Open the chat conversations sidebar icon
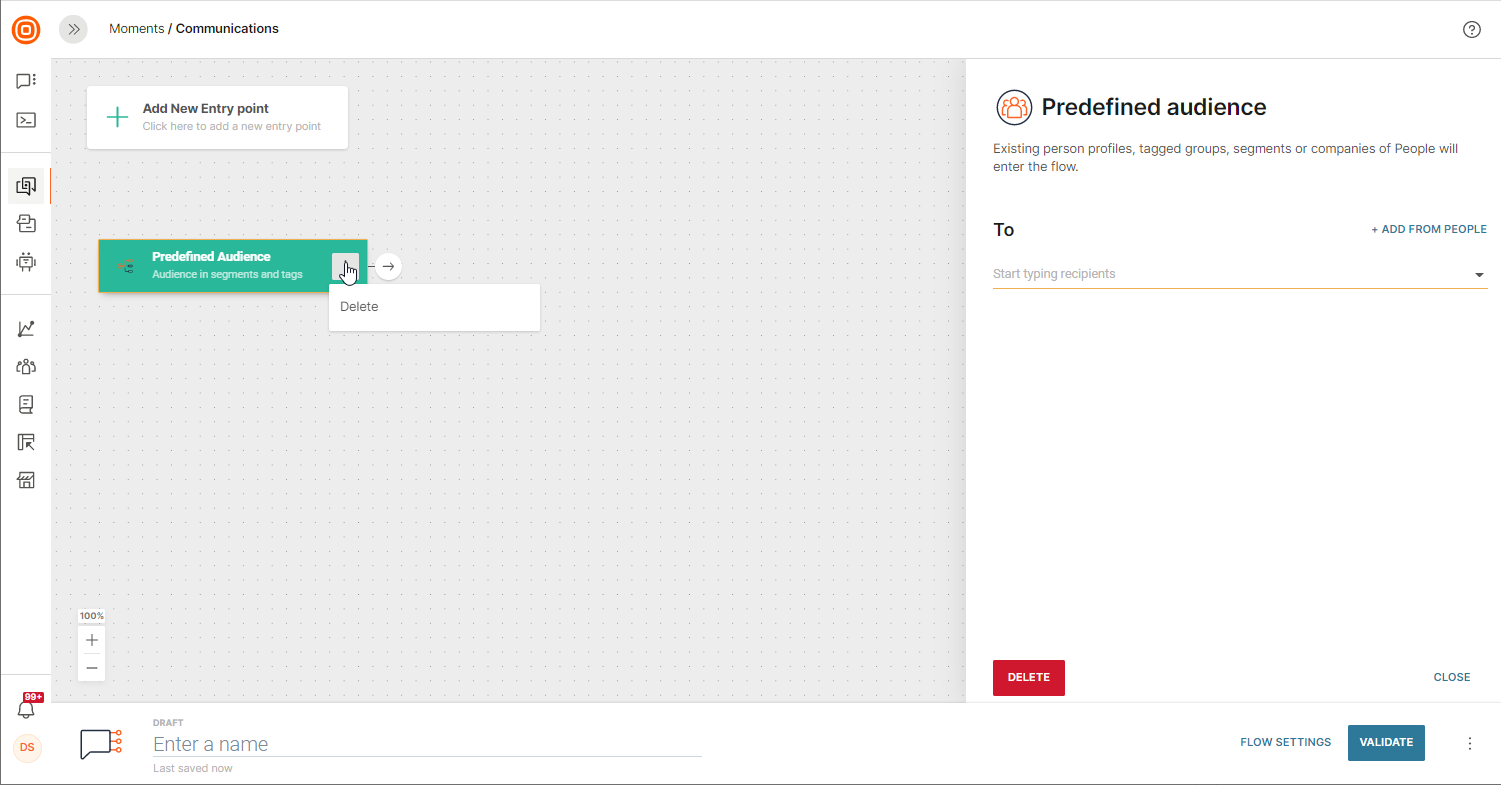 pyautogui.click(x=26, y=81)
